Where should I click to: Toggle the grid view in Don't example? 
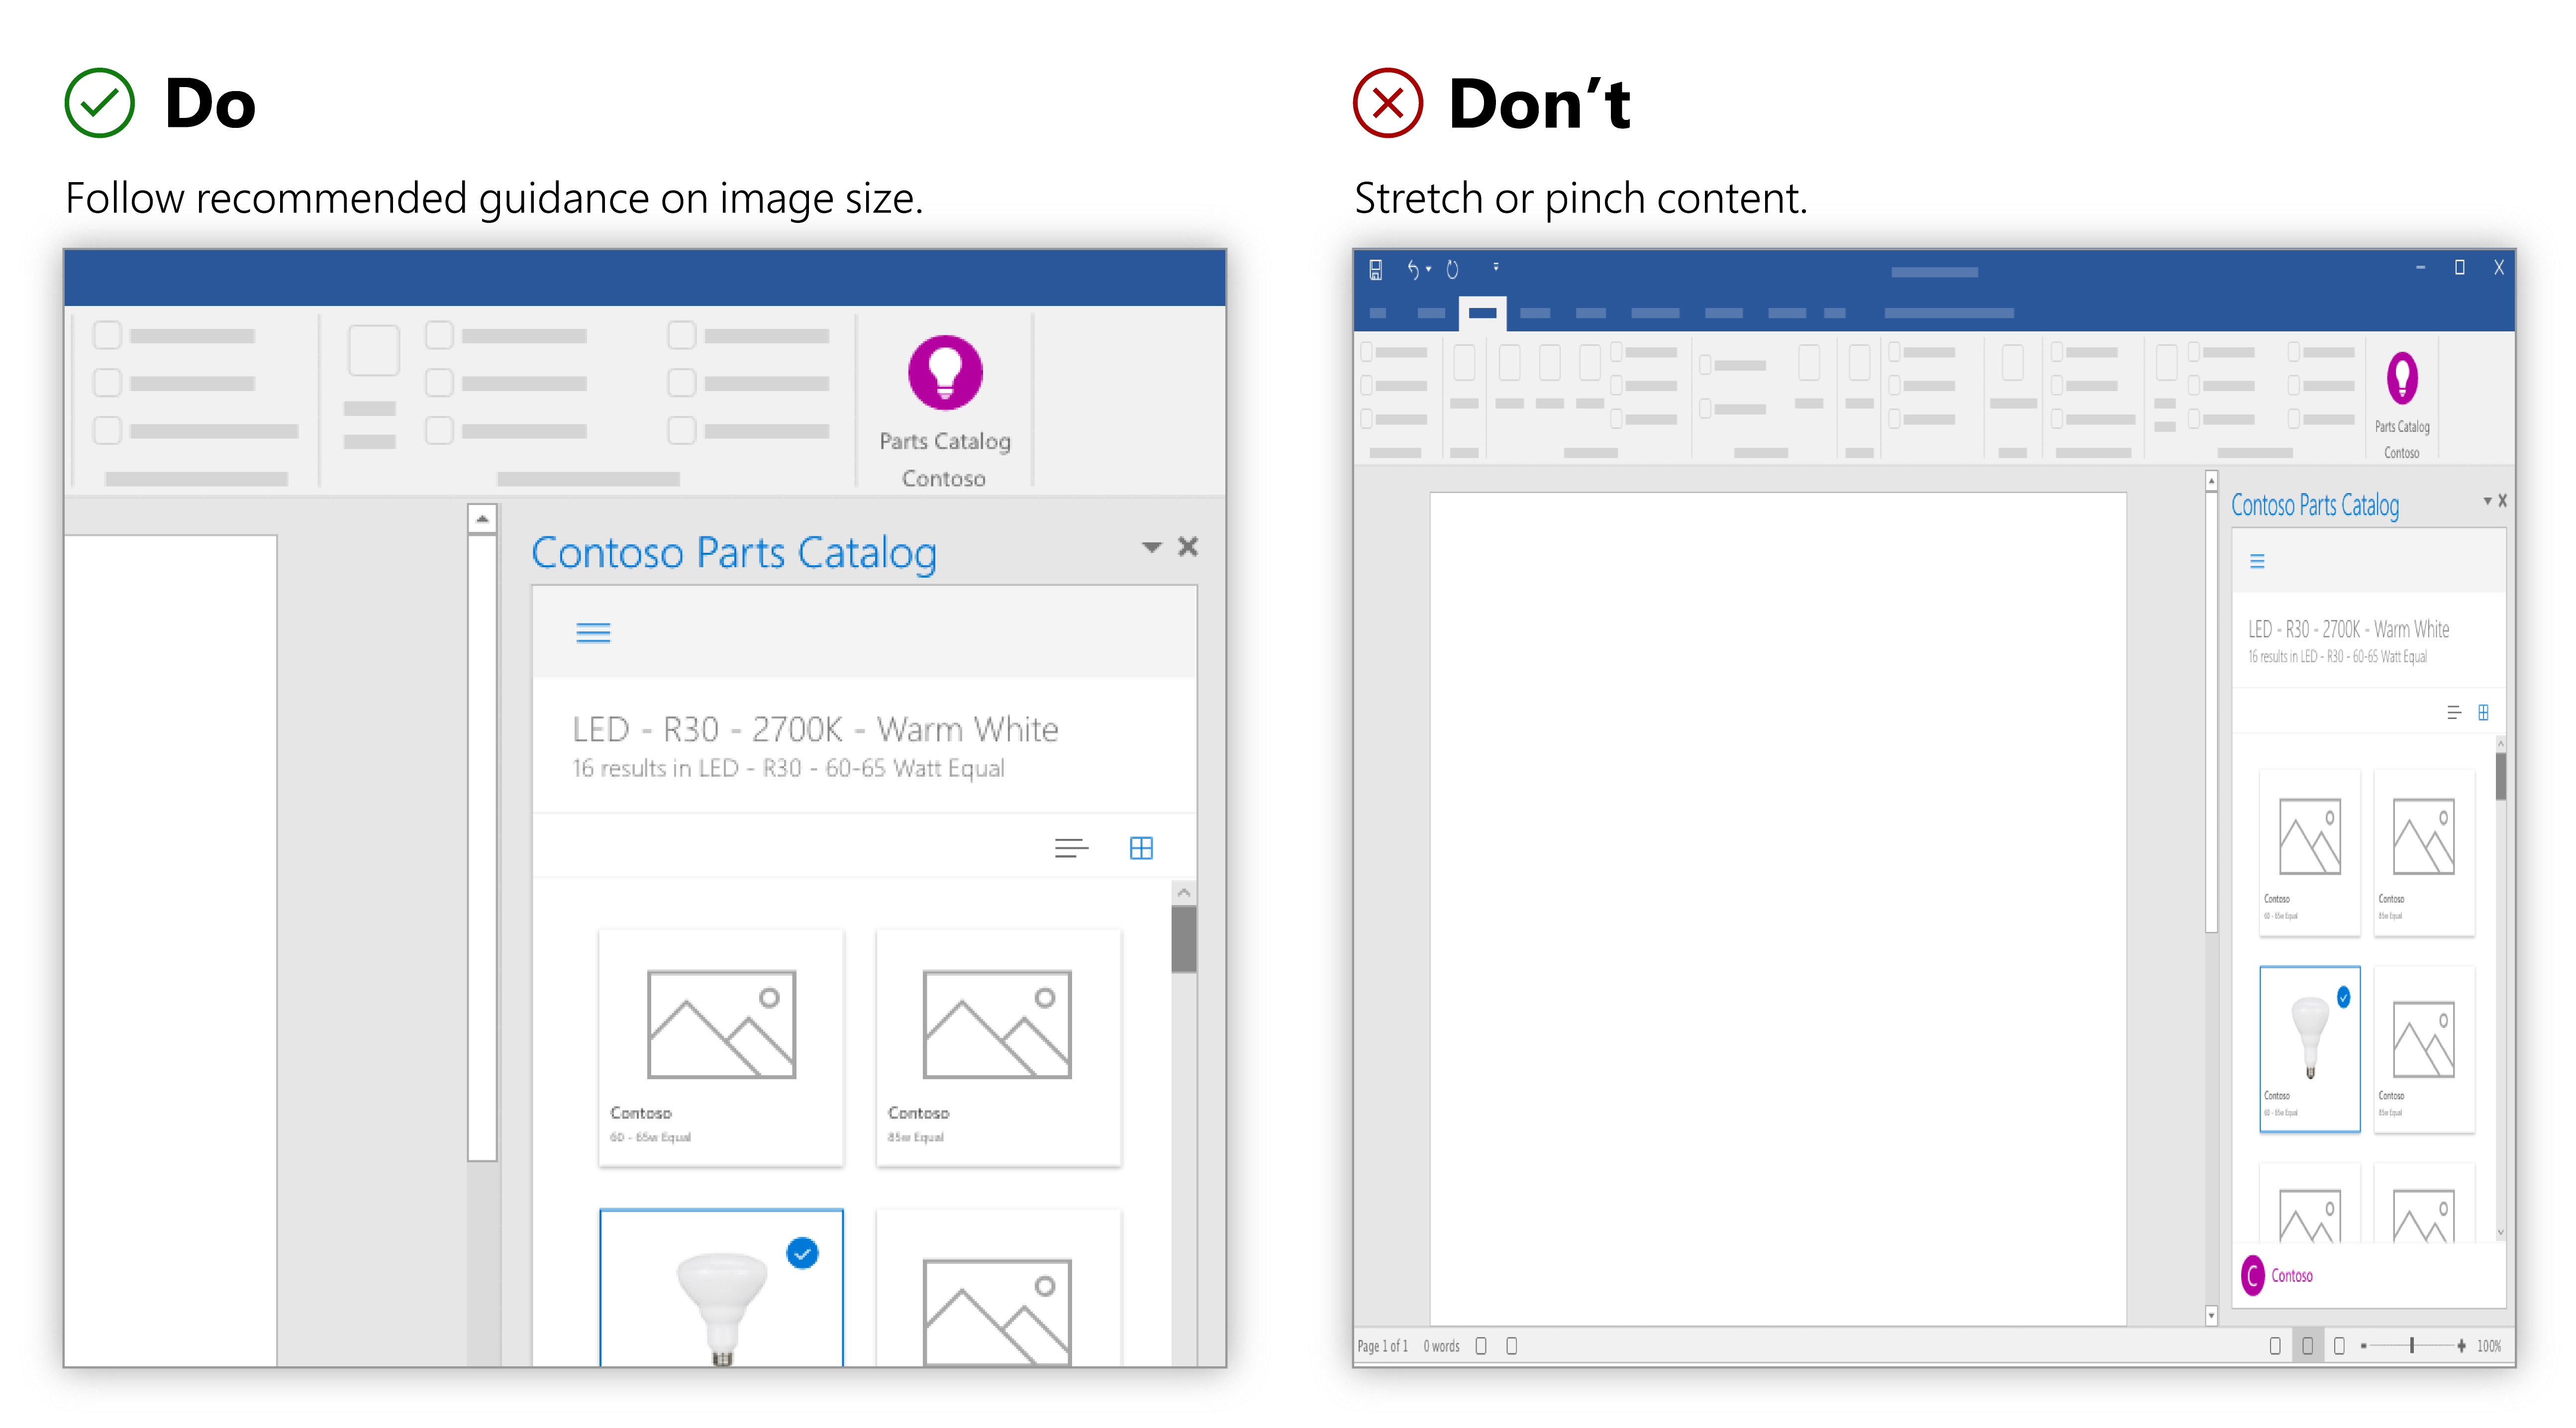click(x=2484, y=712)
